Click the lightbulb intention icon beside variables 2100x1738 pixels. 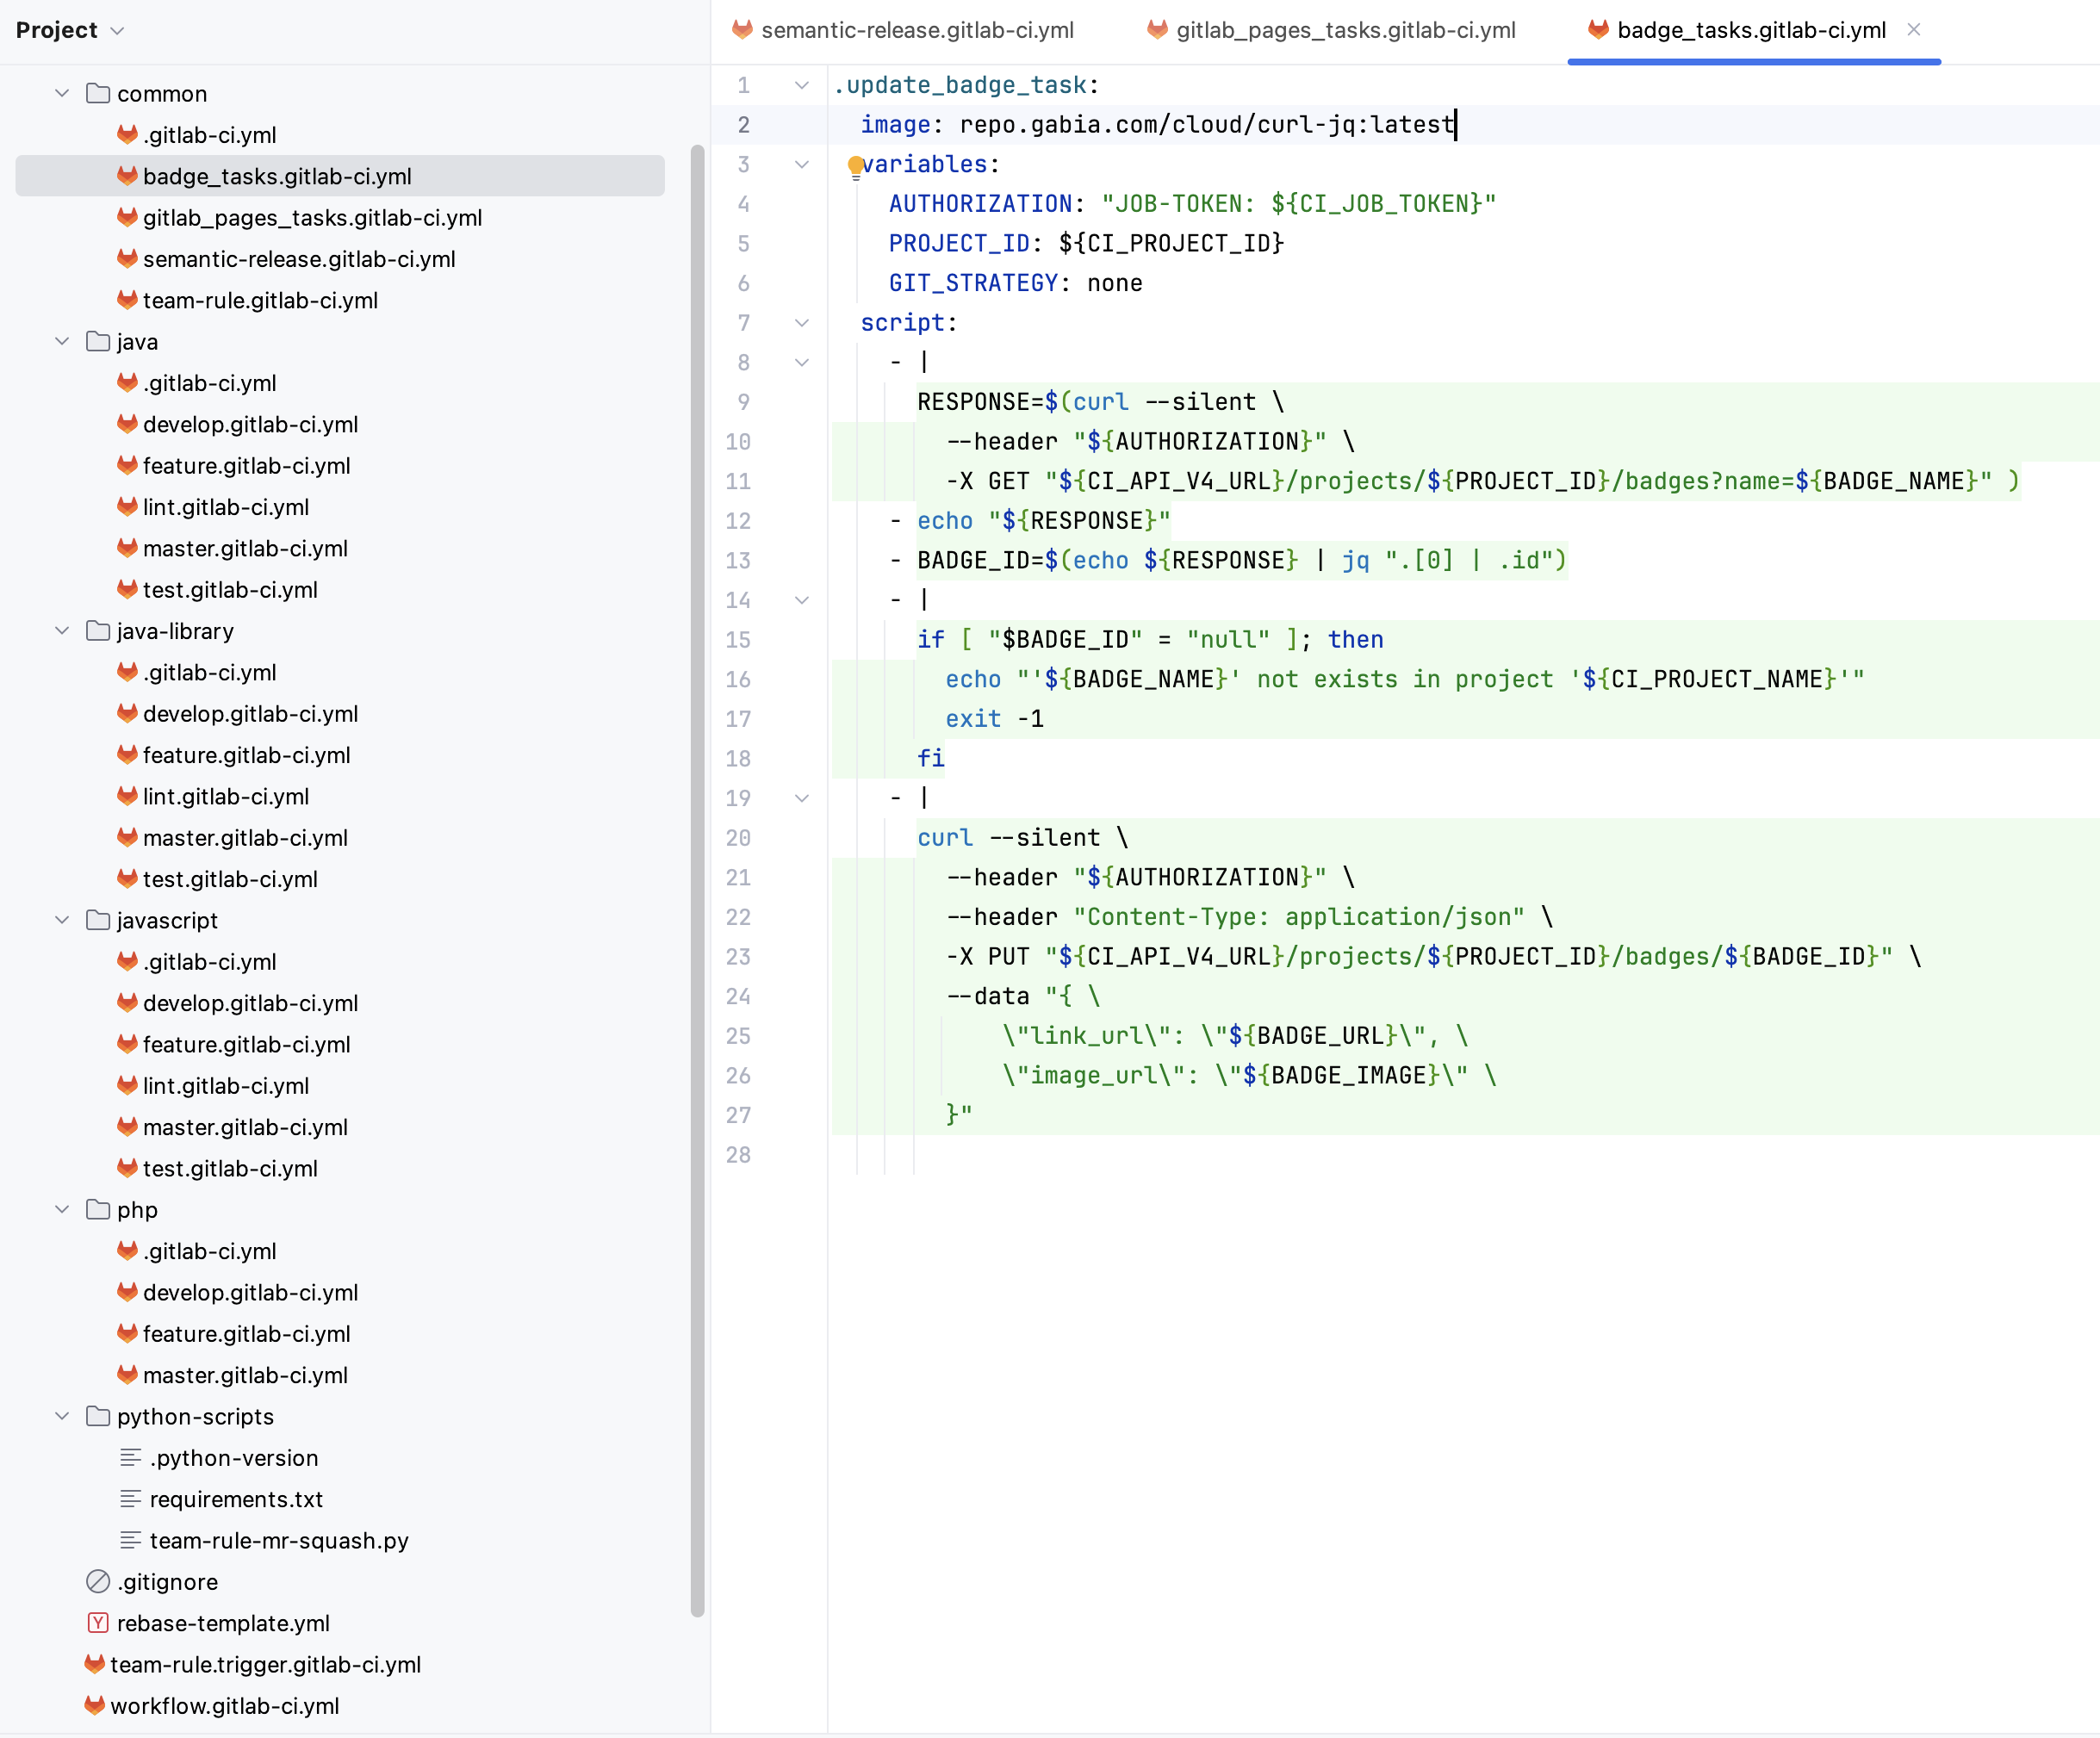(x=855, y=165)
